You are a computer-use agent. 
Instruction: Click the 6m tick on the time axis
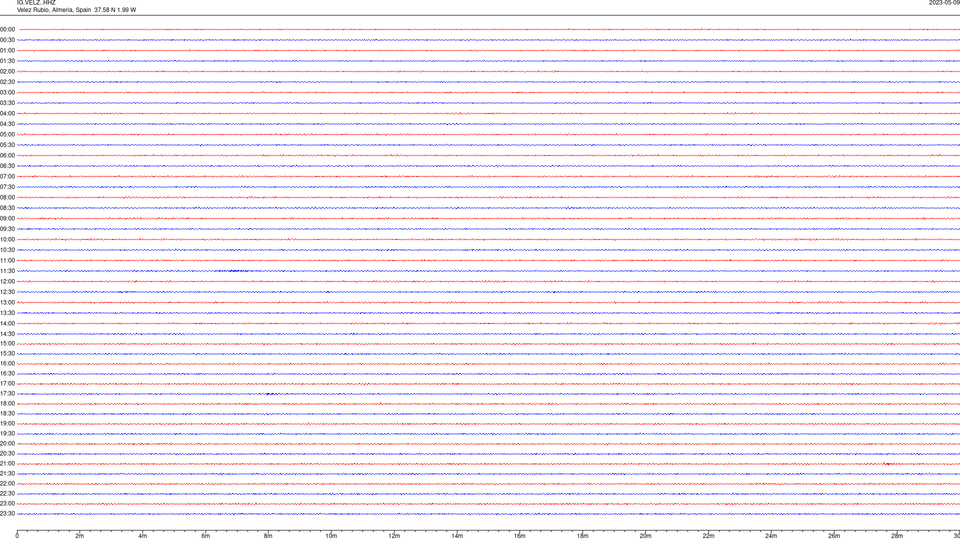point(205,536)
